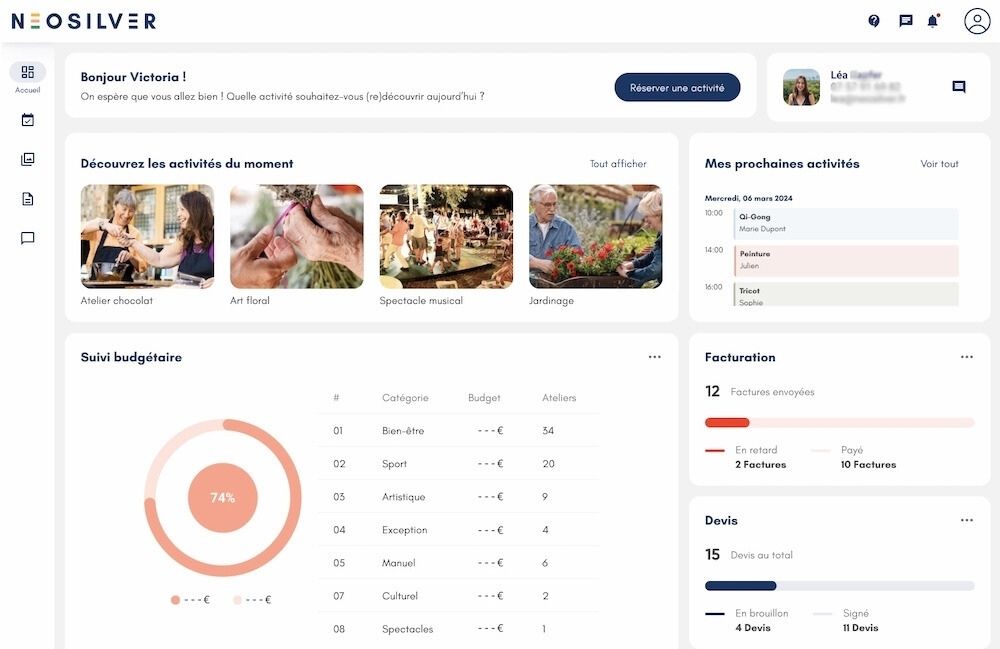Select the Qi-Gong appointment entry
The height and width of the screenshot is (649, 1000).
845,222
